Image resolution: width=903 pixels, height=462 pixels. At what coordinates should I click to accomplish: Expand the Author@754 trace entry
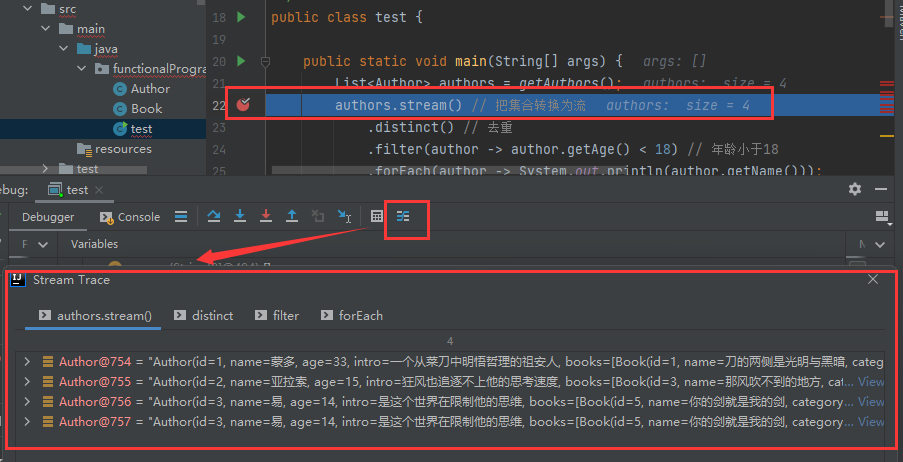pyautogui.click(x=26, y=362)
